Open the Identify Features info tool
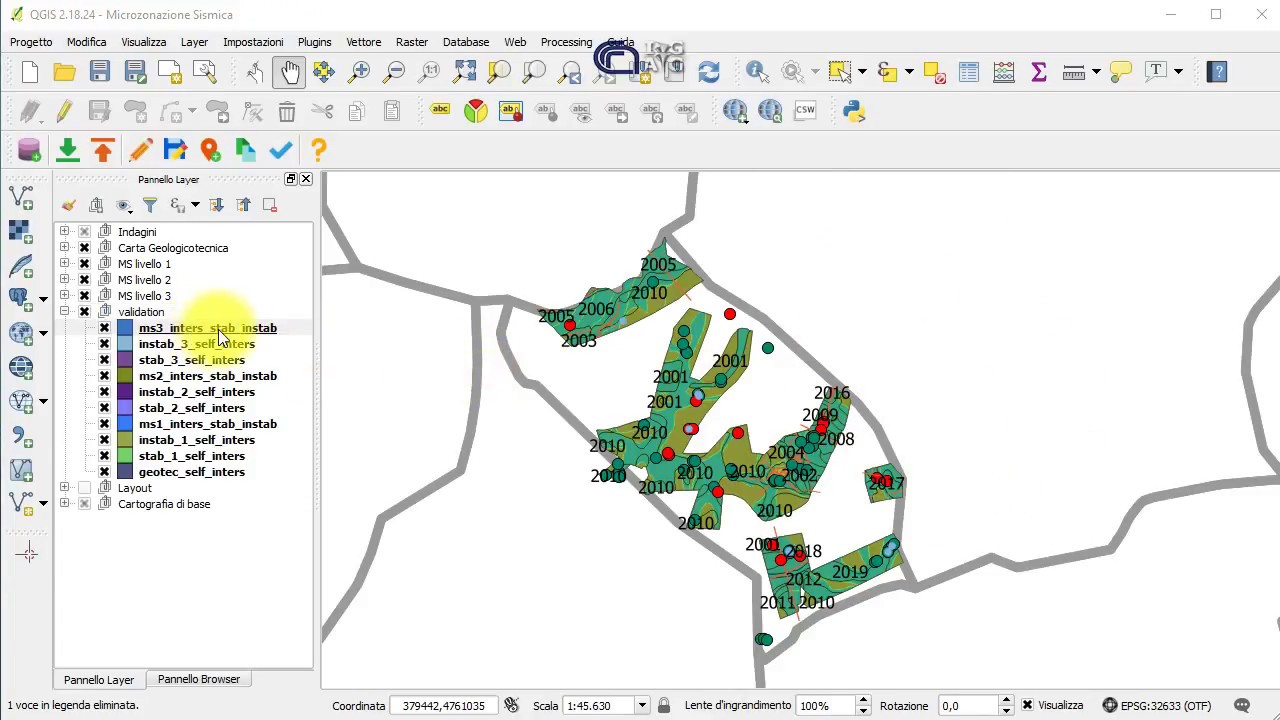This screenshot has height=720, width=1280. [756, 72]
